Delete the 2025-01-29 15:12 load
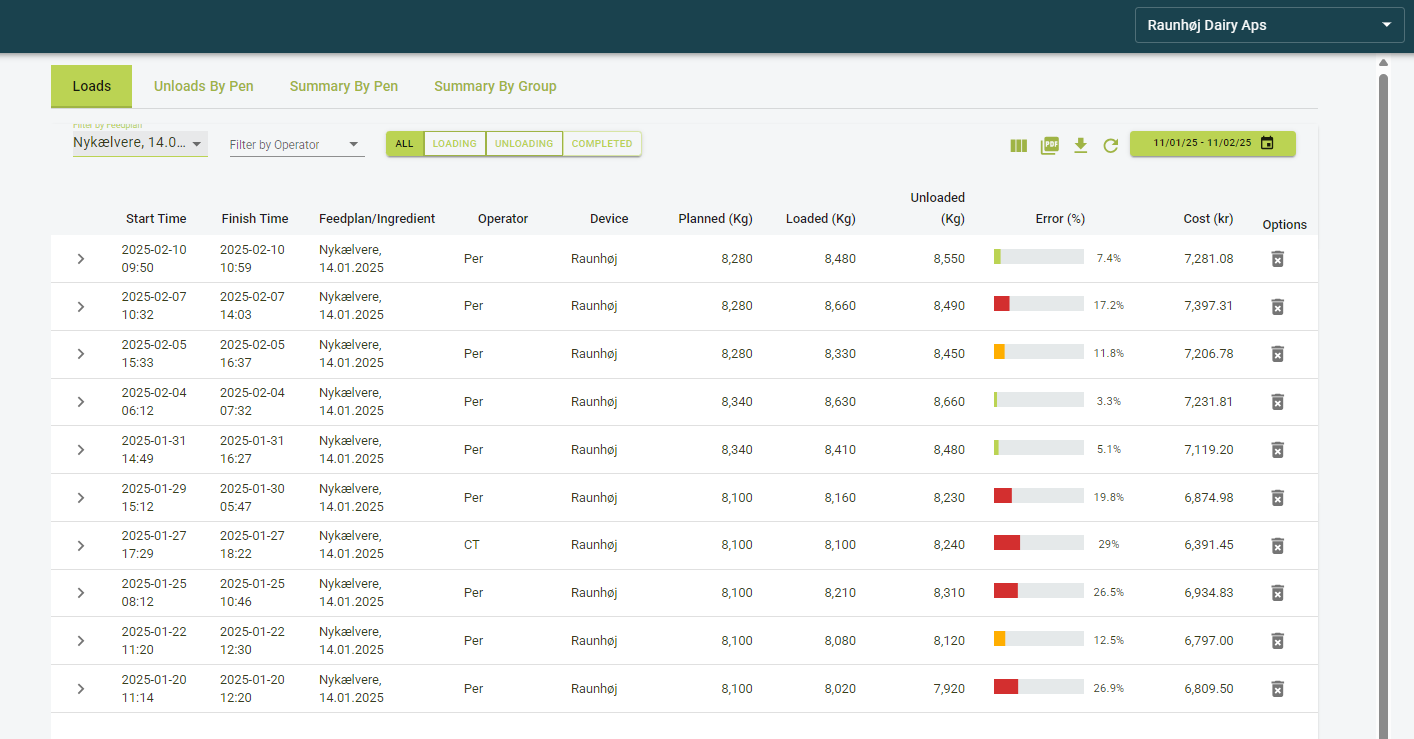The image size is (1414, 739). tap(1277, 498)
